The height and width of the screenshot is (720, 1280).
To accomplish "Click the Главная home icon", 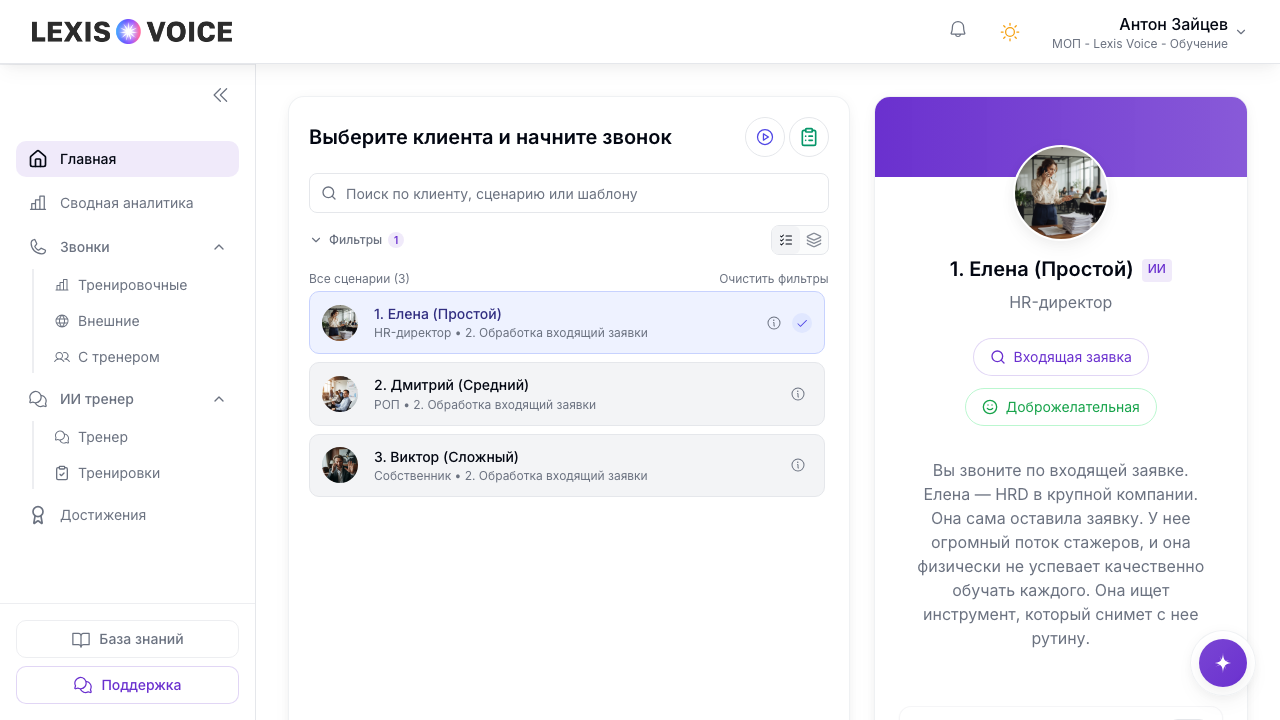I will point(38,159).
